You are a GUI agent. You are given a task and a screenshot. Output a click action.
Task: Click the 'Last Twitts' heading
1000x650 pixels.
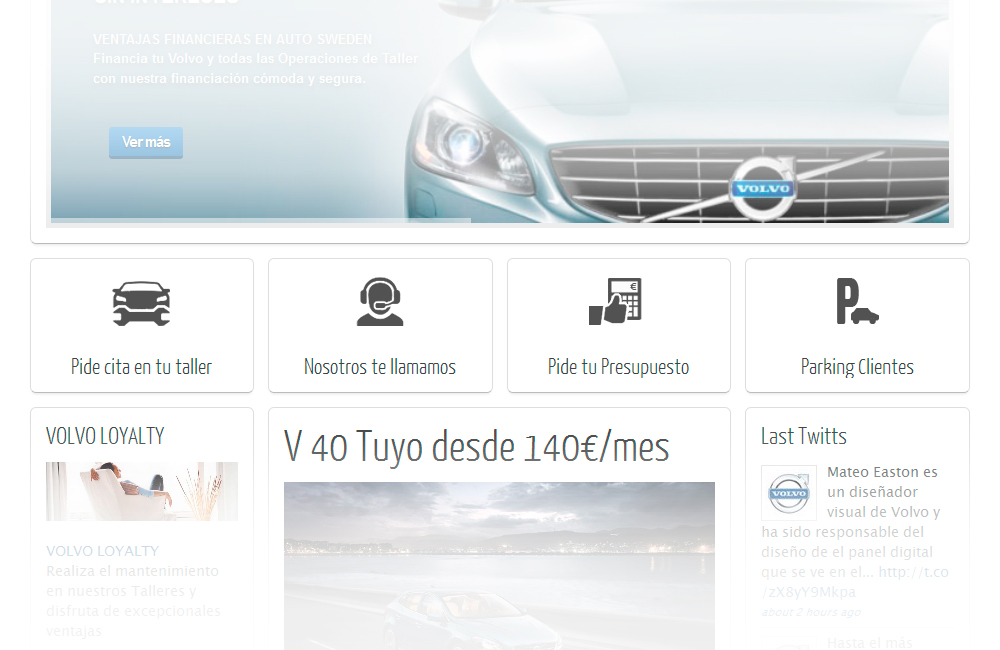pyautogui.click(x=804, y=436)
